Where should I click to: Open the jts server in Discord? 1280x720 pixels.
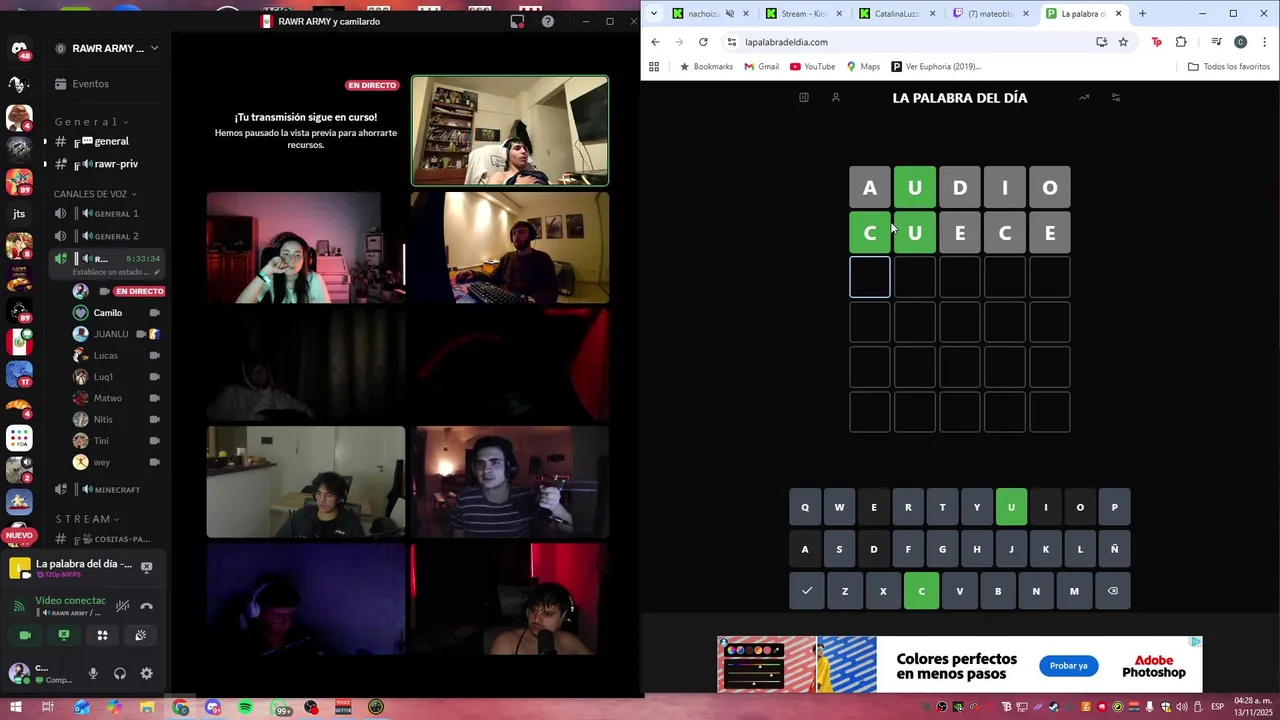(x=19, y=214)
